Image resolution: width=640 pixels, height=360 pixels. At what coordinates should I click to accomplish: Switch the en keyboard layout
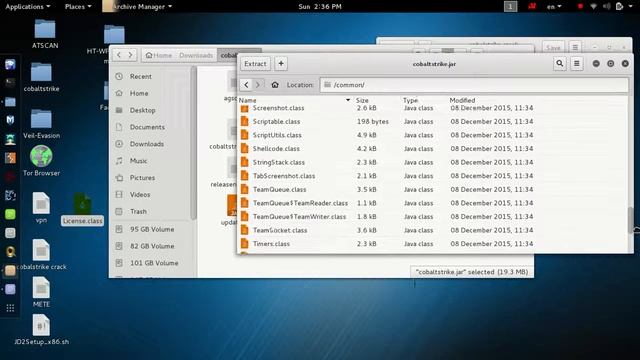pos(554,7)
